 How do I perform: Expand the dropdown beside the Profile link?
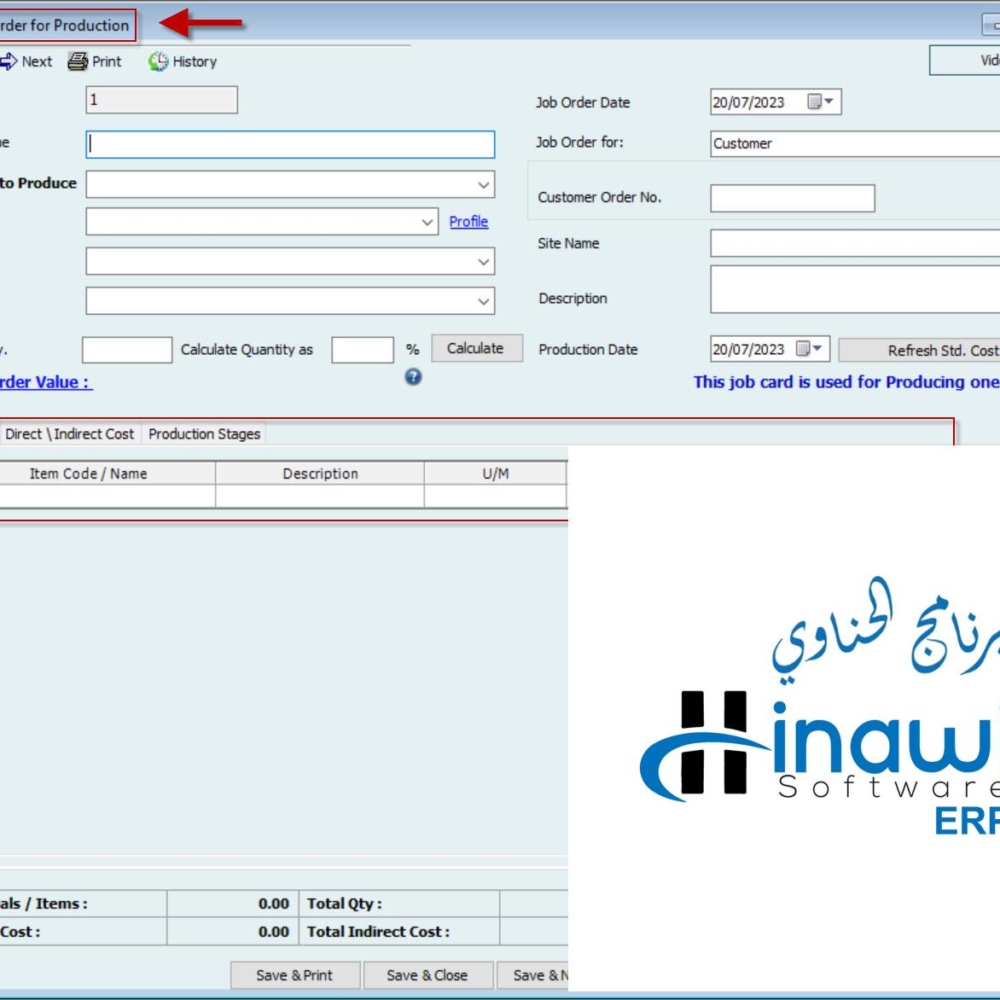pyautogui.click(x=427, y=222)
